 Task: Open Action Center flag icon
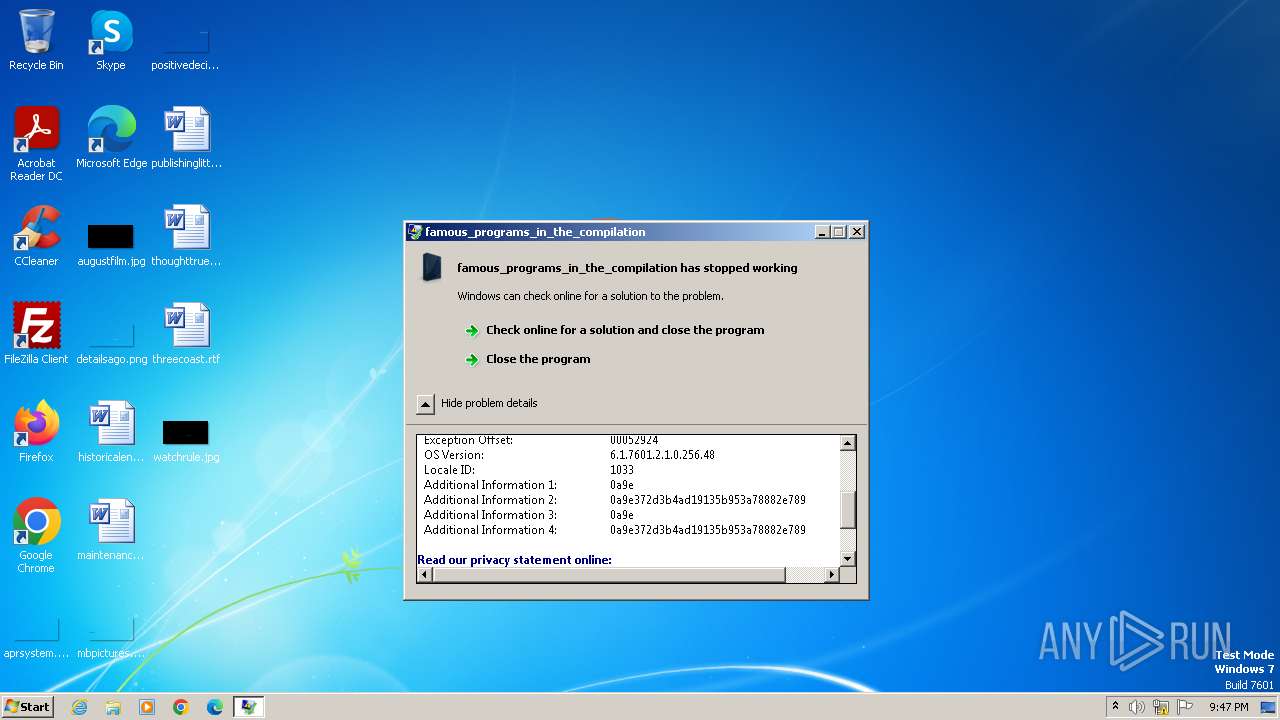point(1185,707)
